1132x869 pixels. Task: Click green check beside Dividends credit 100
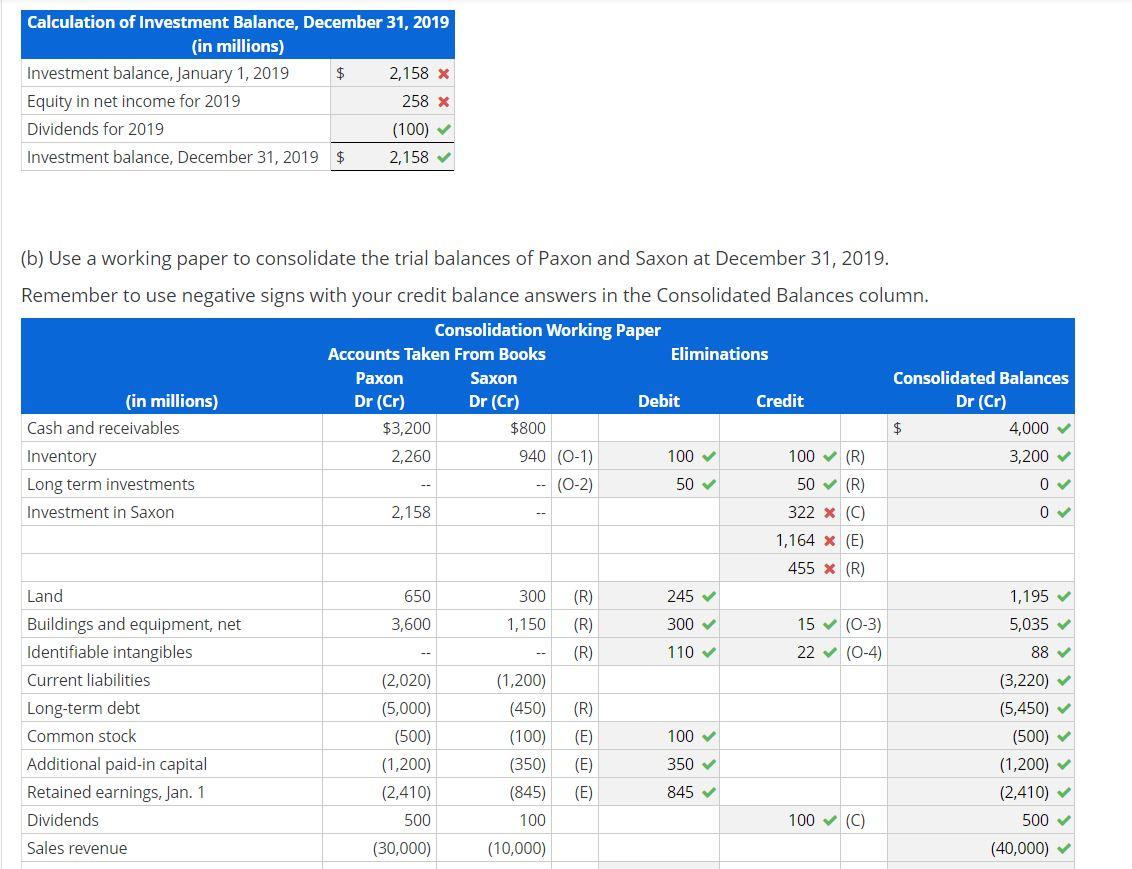830,821
